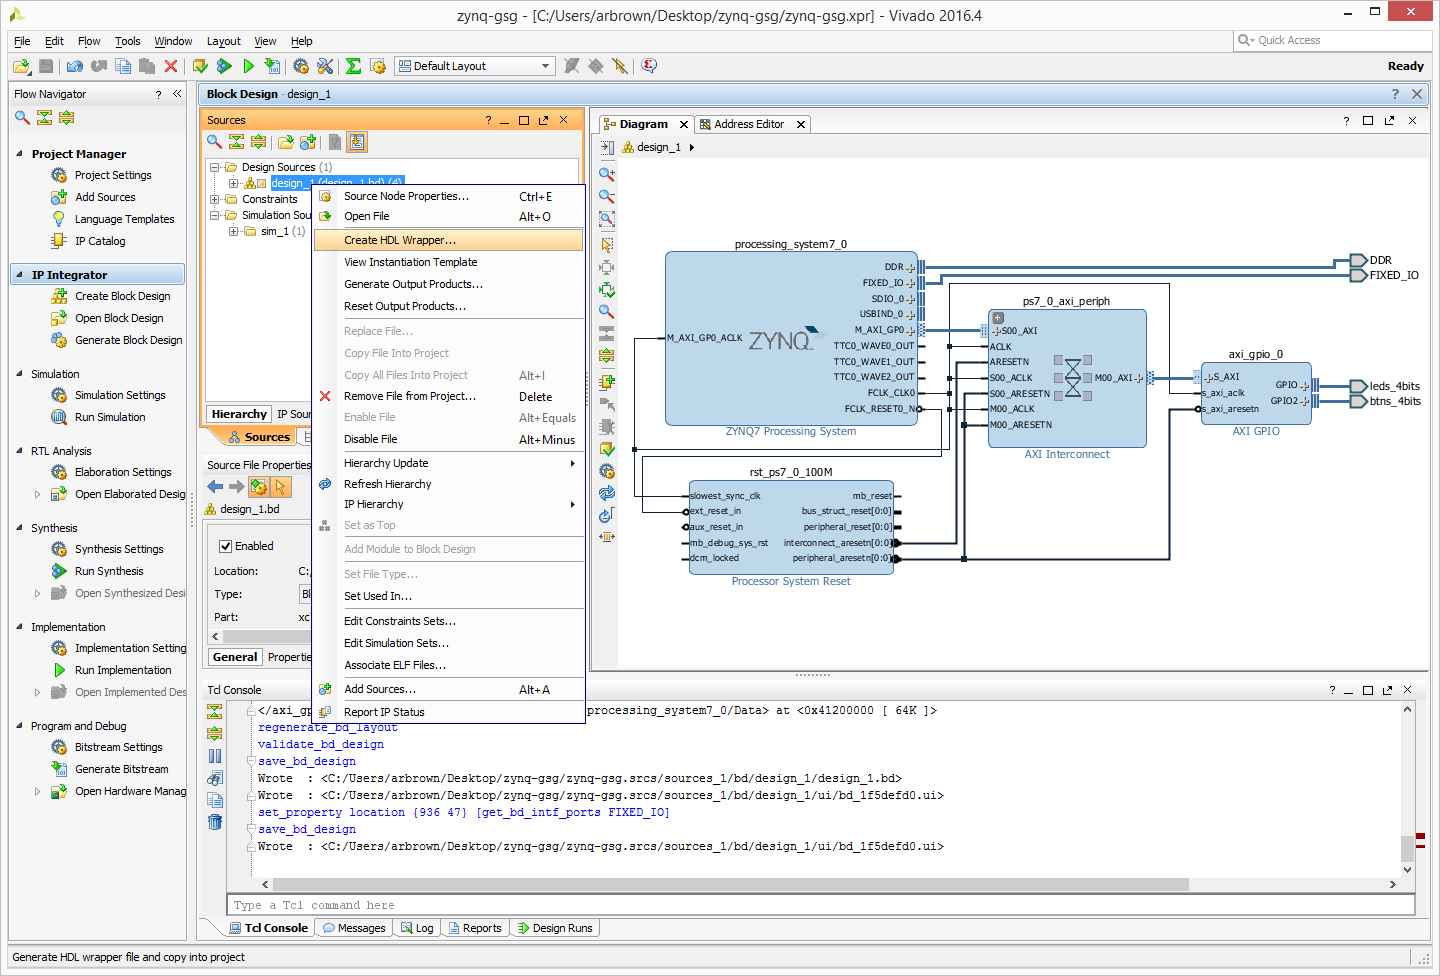Collapse the Project Manager section
1440x976 pixels.
19,154
